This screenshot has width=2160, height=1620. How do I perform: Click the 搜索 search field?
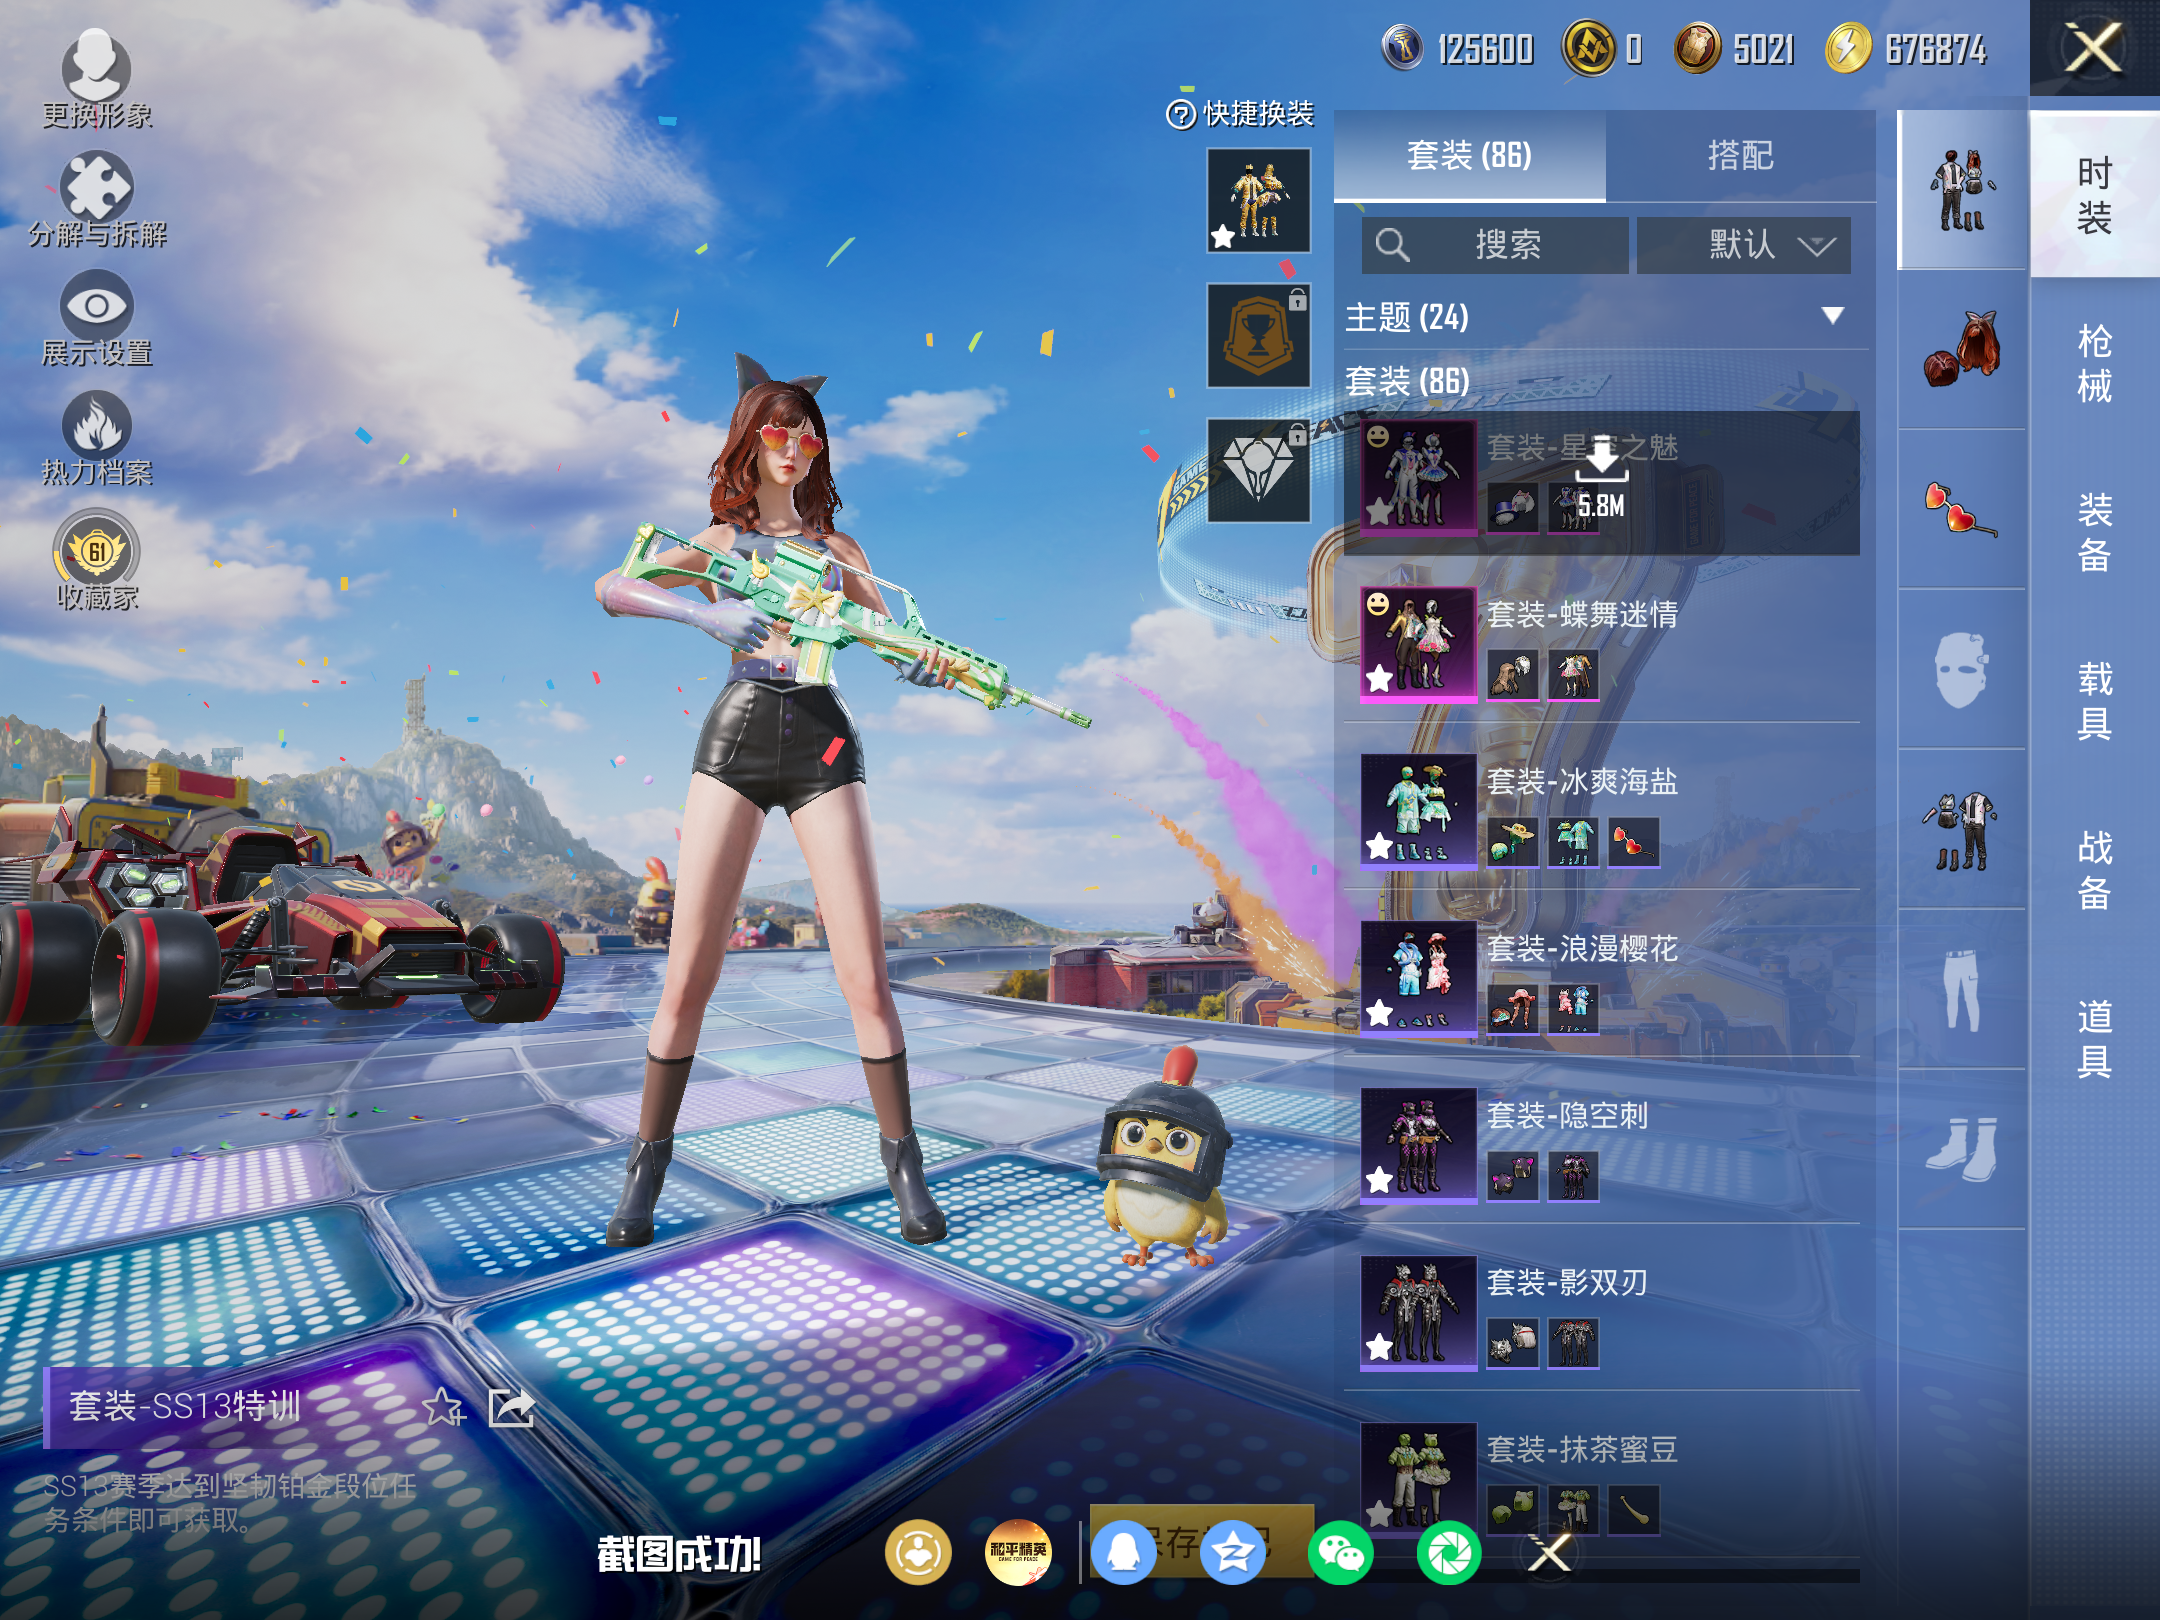click(x=1495, y=245)
